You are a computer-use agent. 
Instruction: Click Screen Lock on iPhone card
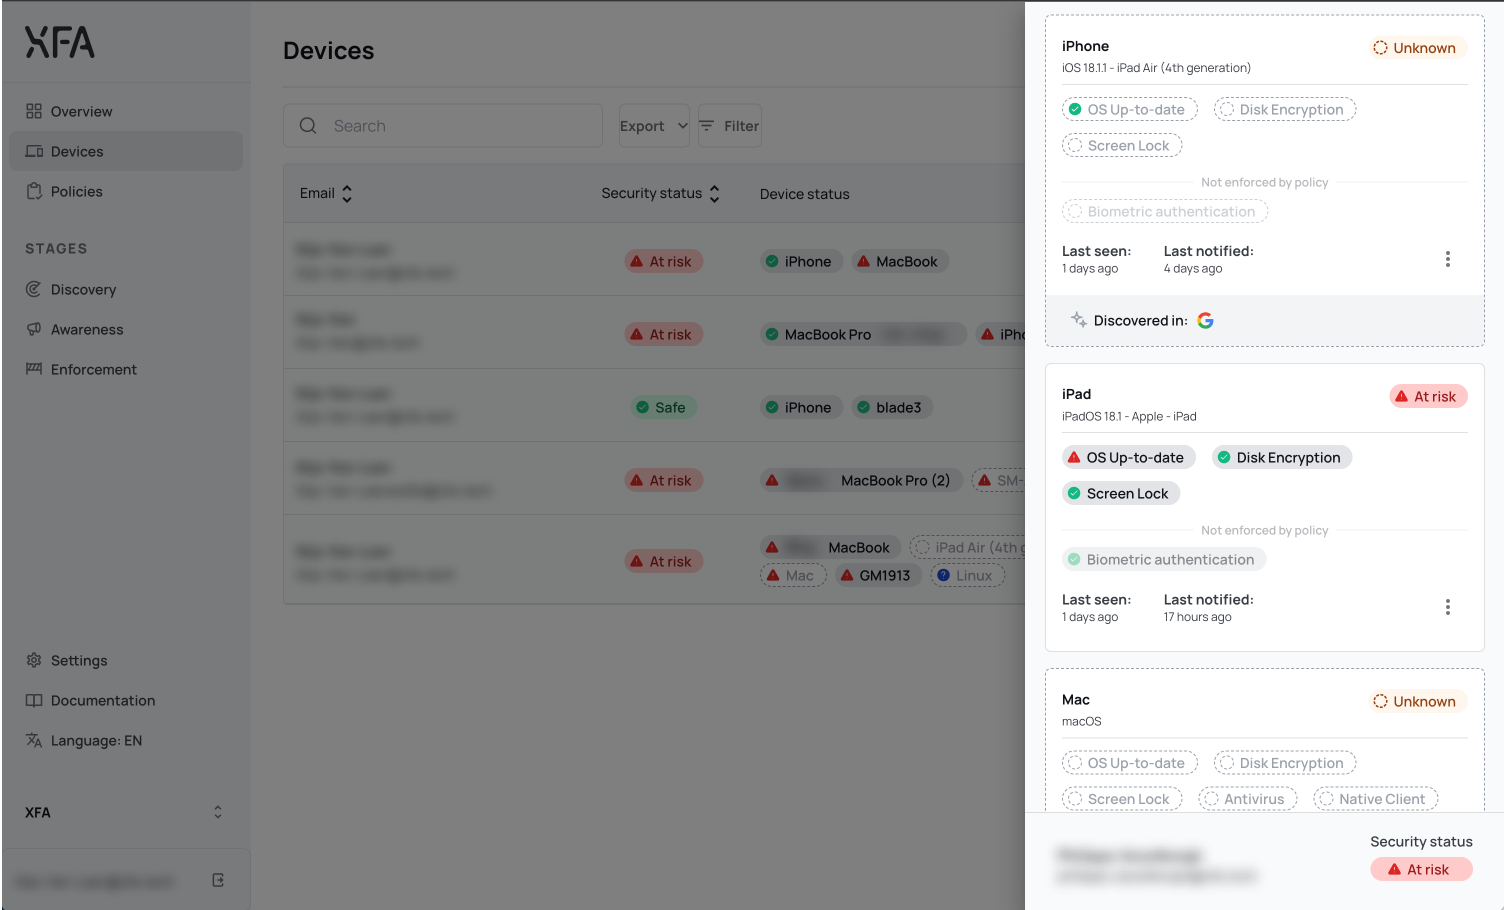pyautogui.click(x=1122, y=145)
